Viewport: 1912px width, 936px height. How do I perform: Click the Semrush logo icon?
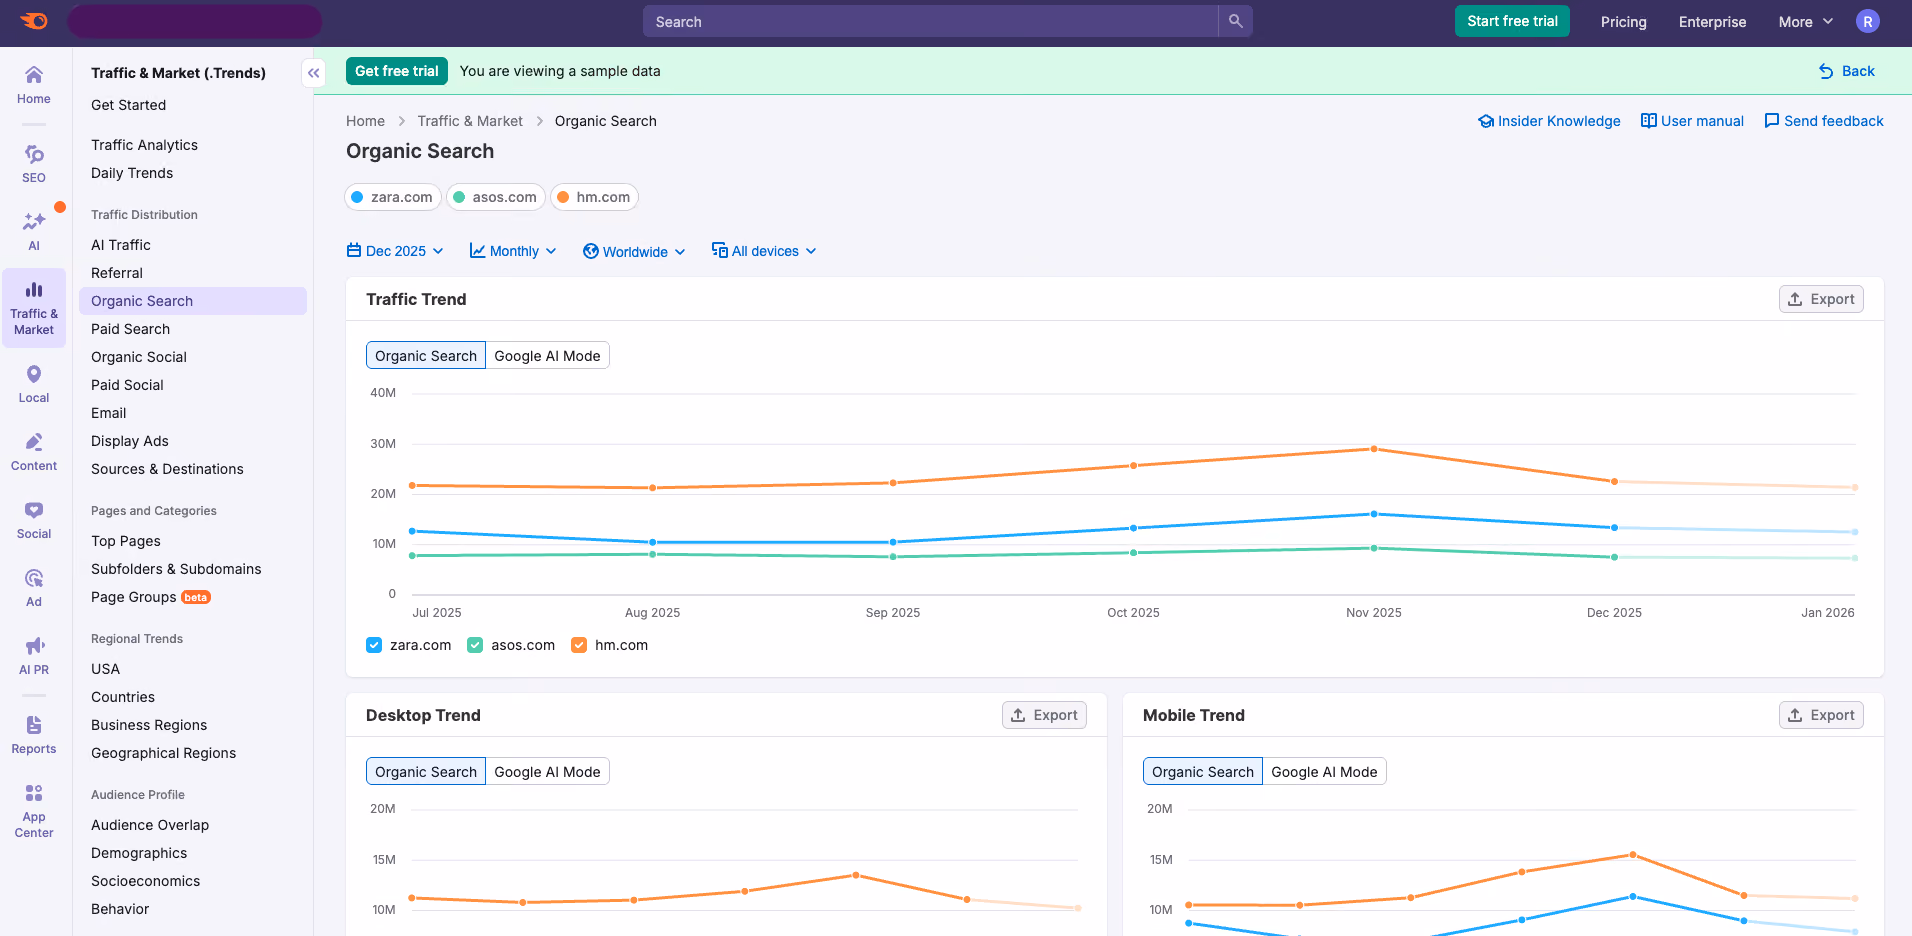pyautogui.click(x=33, y=21)
